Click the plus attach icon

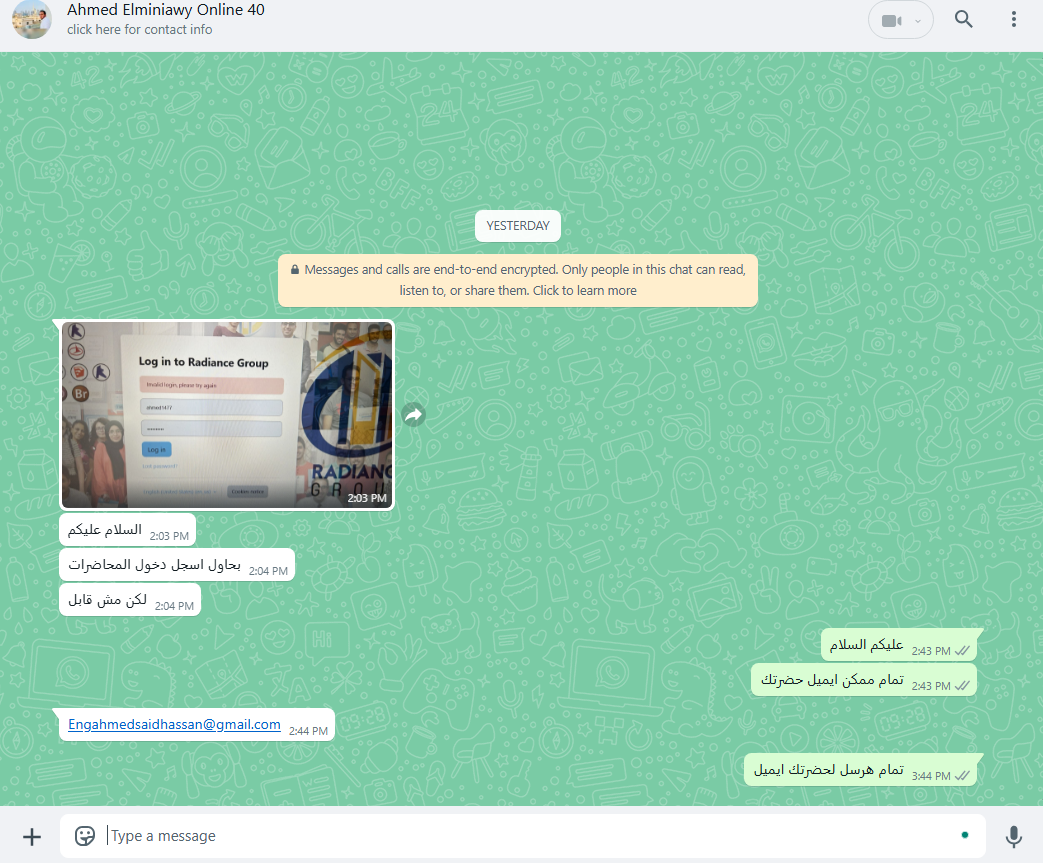tap(32, 836)
